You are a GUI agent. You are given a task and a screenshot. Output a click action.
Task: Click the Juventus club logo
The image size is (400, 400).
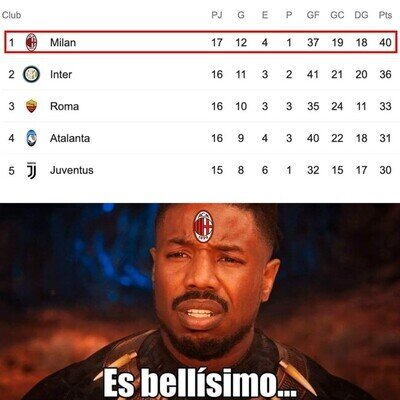coord(31,170)
